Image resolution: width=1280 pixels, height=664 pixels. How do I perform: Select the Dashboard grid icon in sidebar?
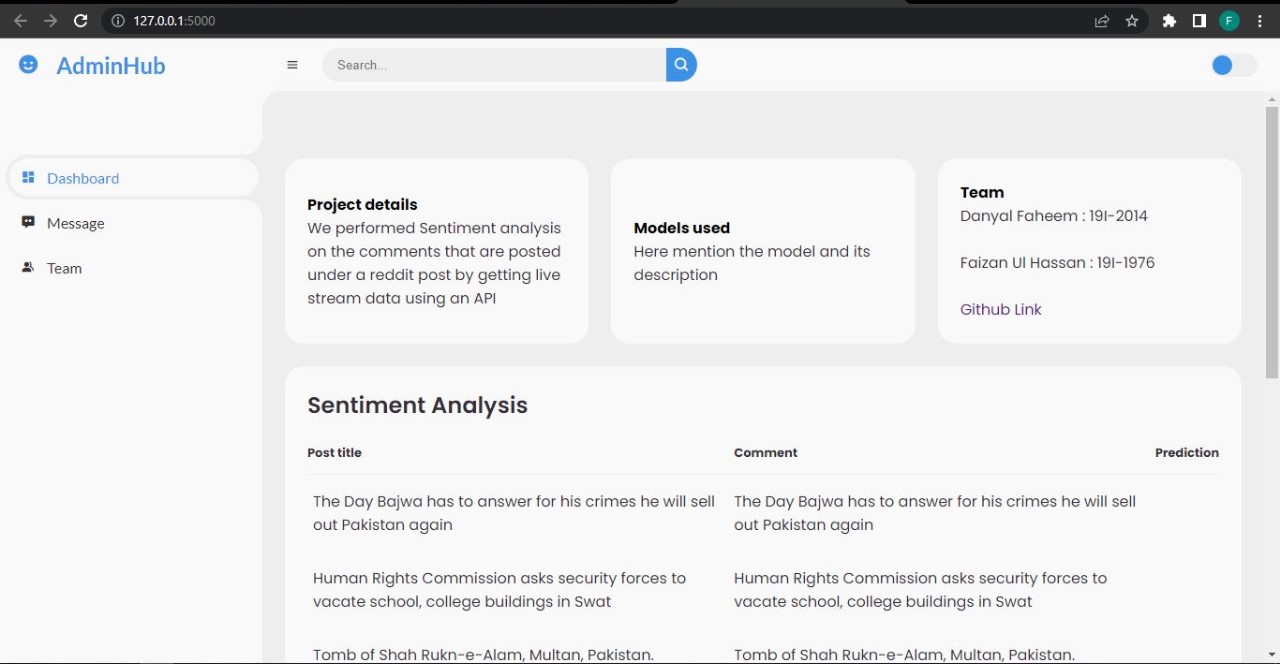pos(28,177)
